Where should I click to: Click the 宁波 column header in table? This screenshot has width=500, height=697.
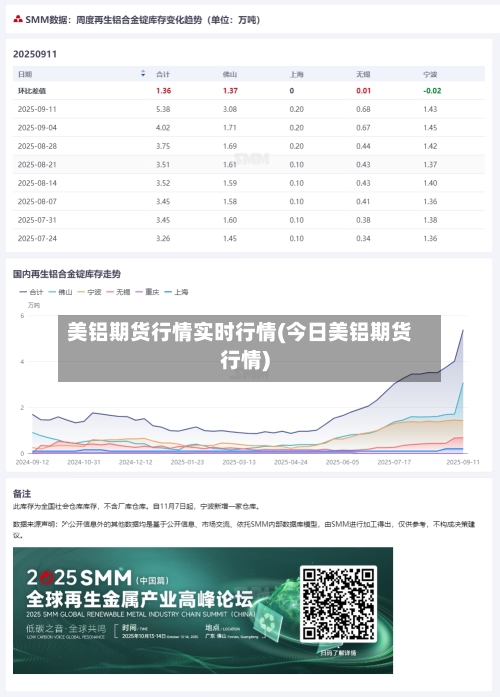click(x=430, y=74)
